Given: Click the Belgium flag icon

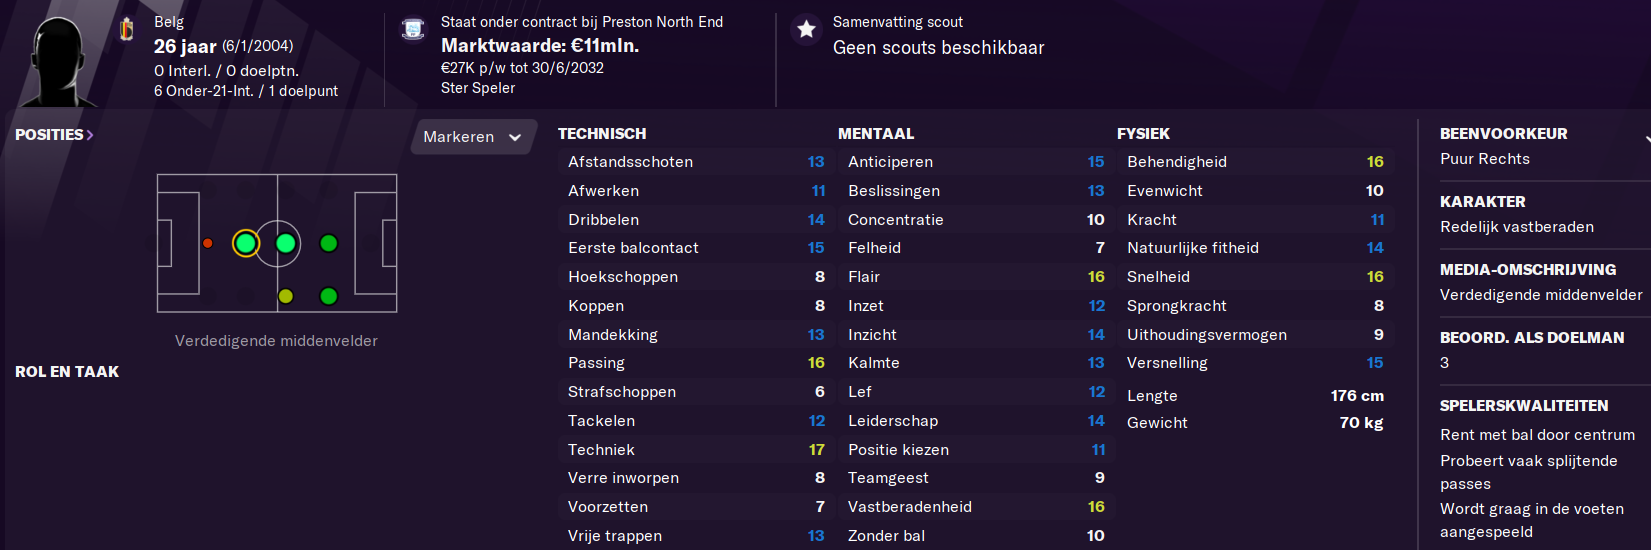Looking at the screenshot, I should coord(126,29).
